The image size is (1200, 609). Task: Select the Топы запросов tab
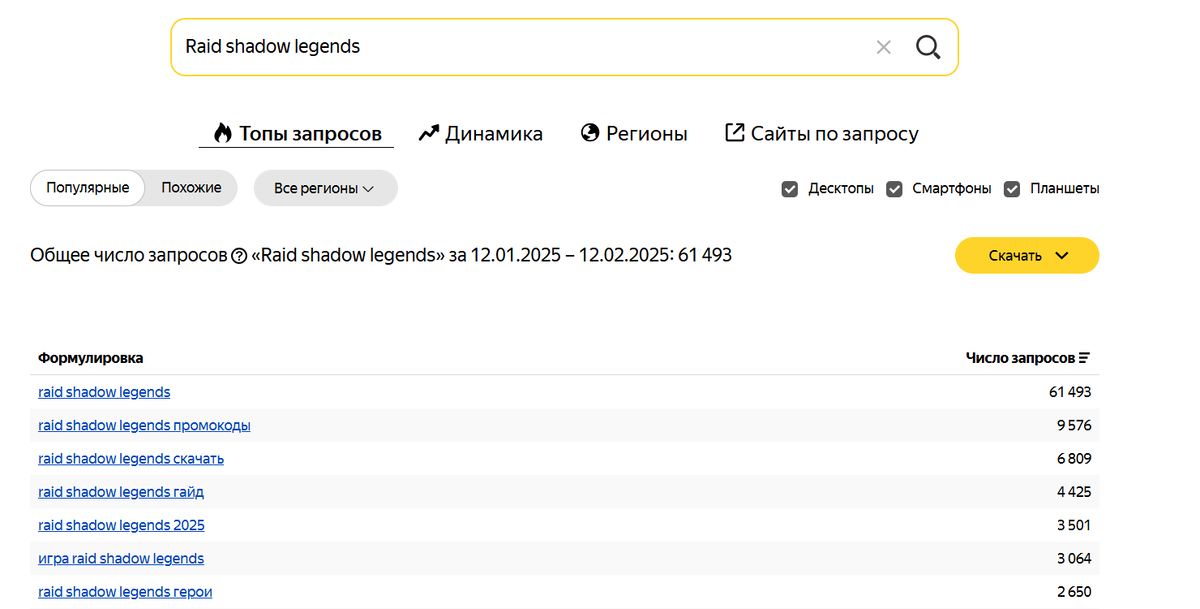[x=297, y=134]
